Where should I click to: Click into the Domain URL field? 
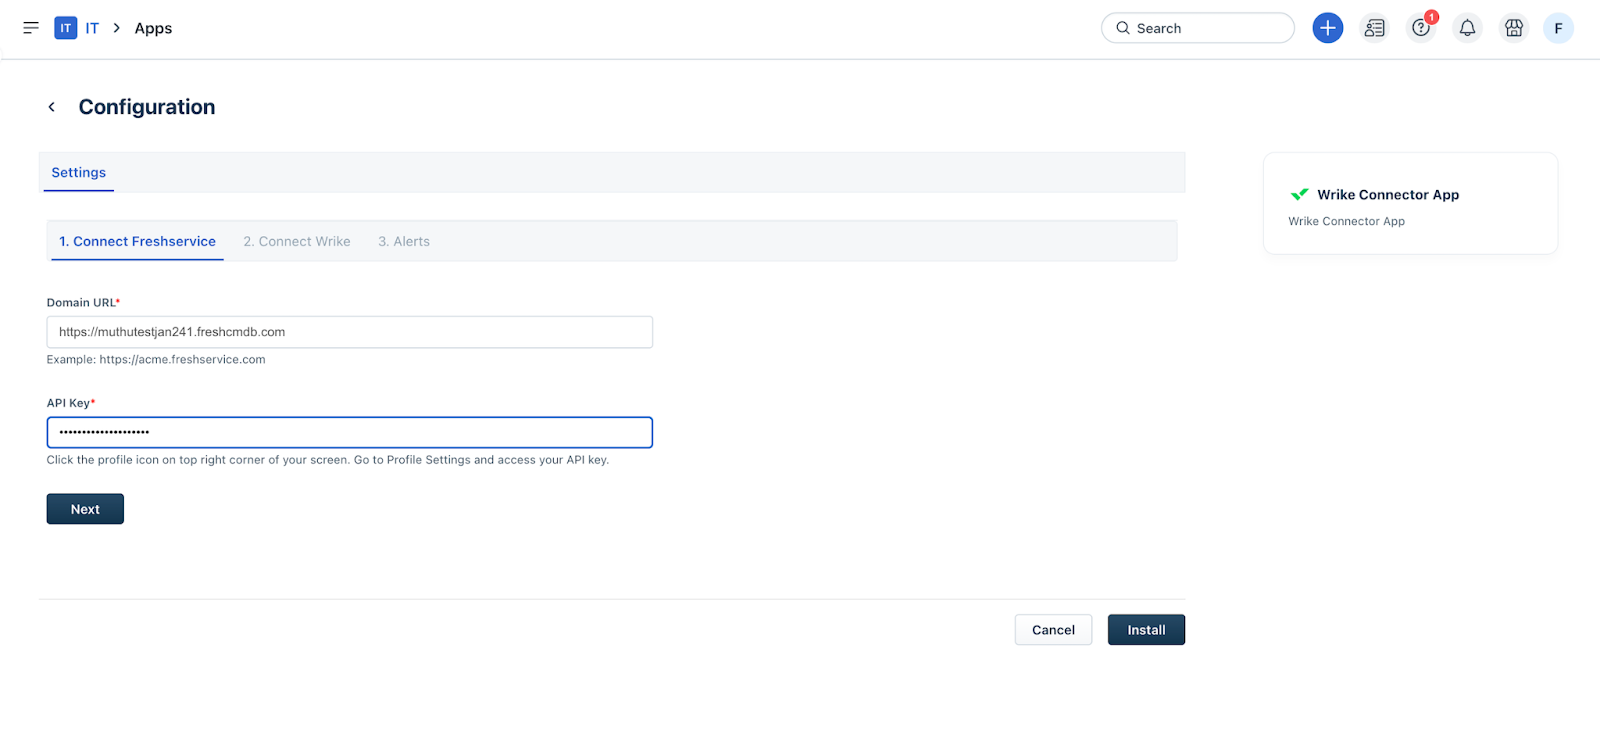click(350, 332)
